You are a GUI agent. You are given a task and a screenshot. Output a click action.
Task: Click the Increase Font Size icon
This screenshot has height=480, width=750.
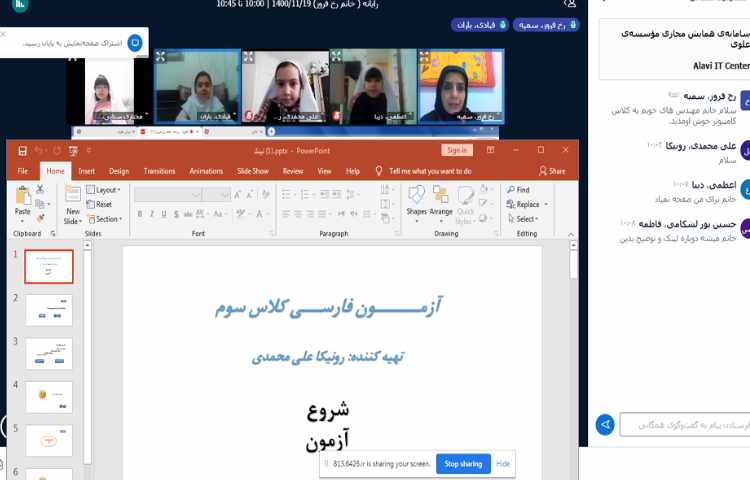[x=238, y=195]
